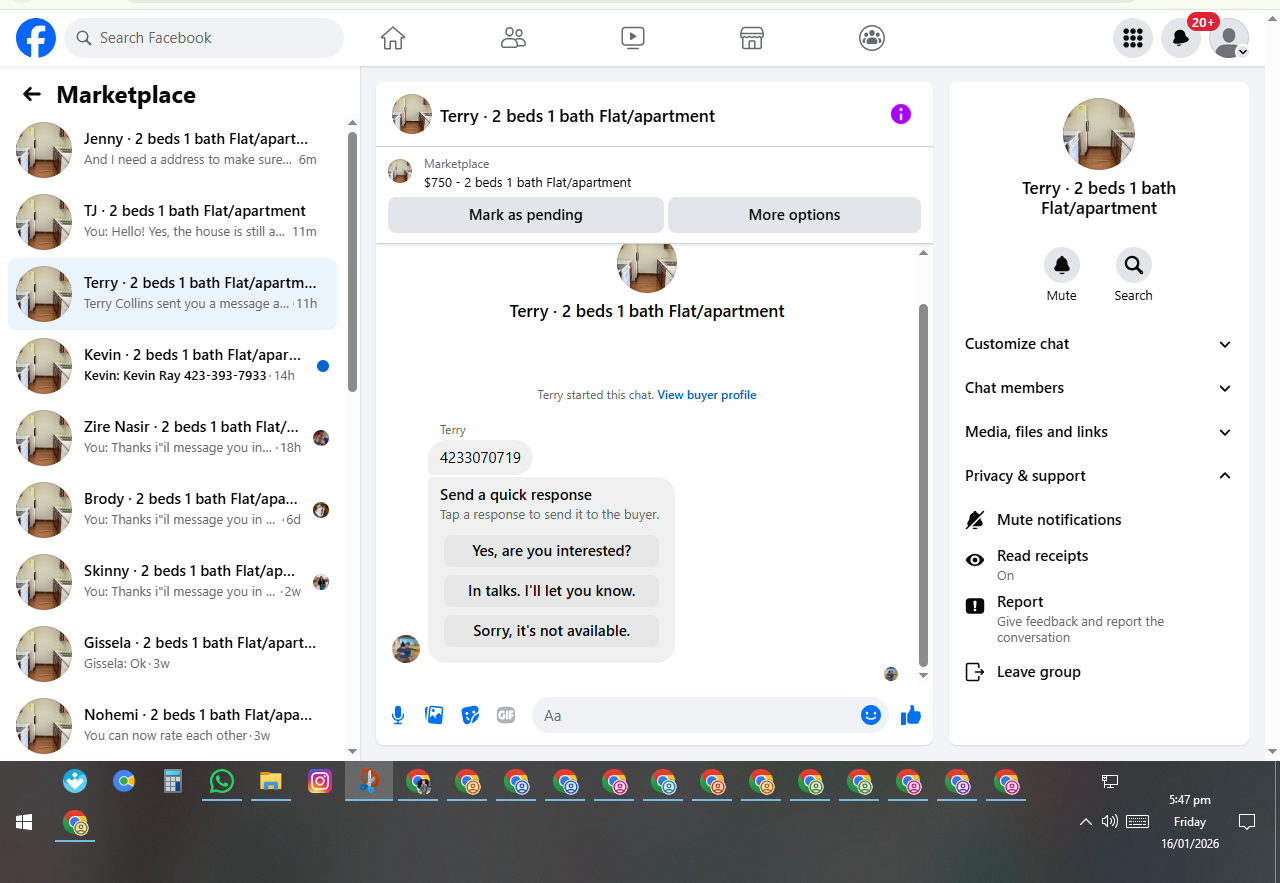The image size is (1280, 883).
Task: Click the touch keyboard icon in system tray
Action: click(1137, 822)
